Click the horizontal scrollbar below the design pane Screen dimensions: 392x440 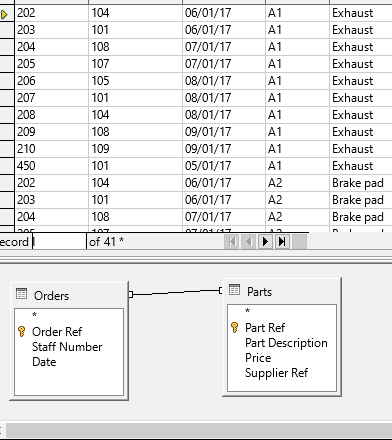tap(199, 430)
